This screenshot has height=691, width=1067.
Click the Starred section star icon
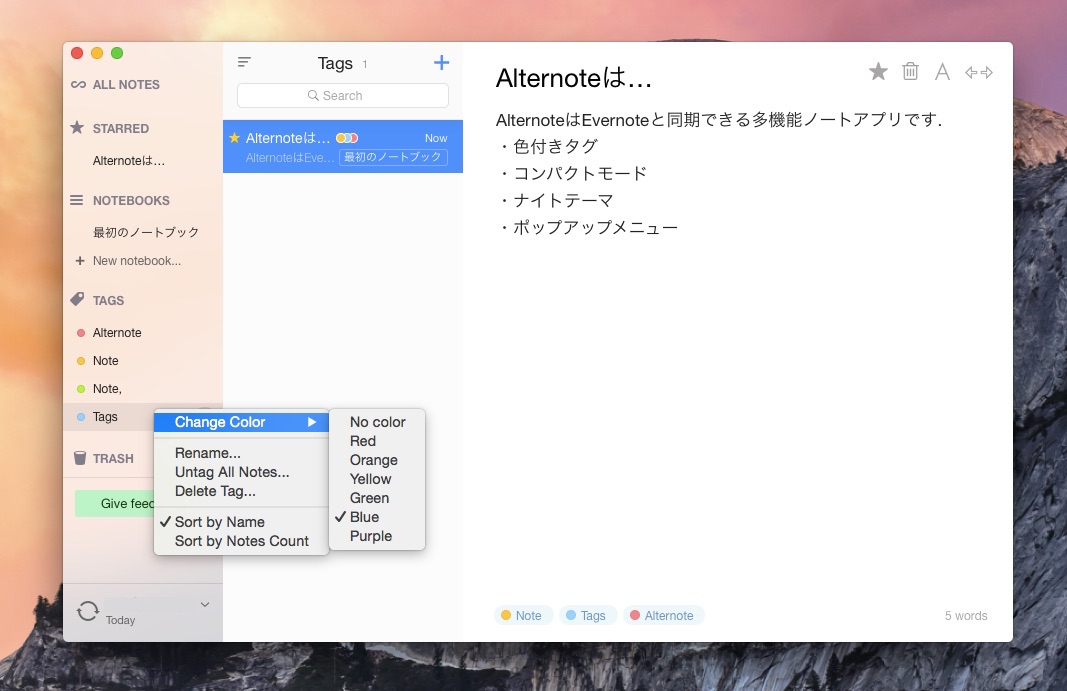(x=78, y=127)
